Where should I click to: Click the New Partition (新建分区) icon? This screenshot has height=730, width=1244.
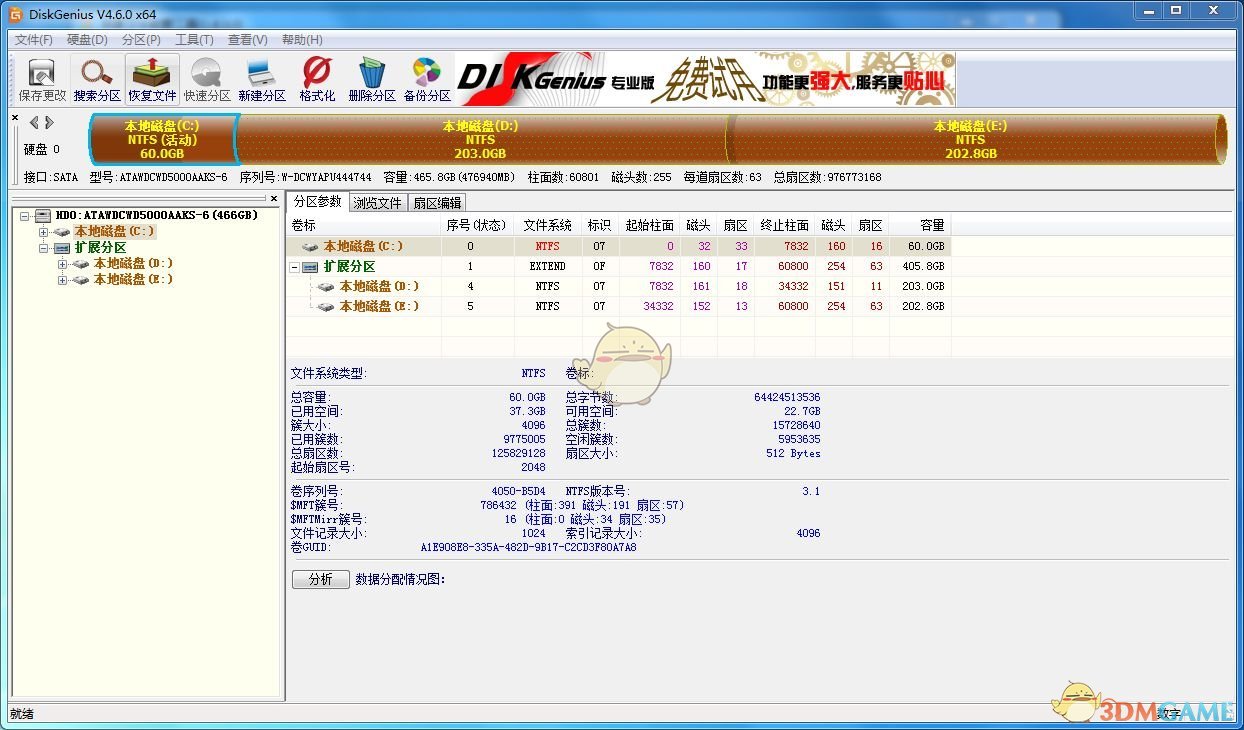click(x=262, y=79)
